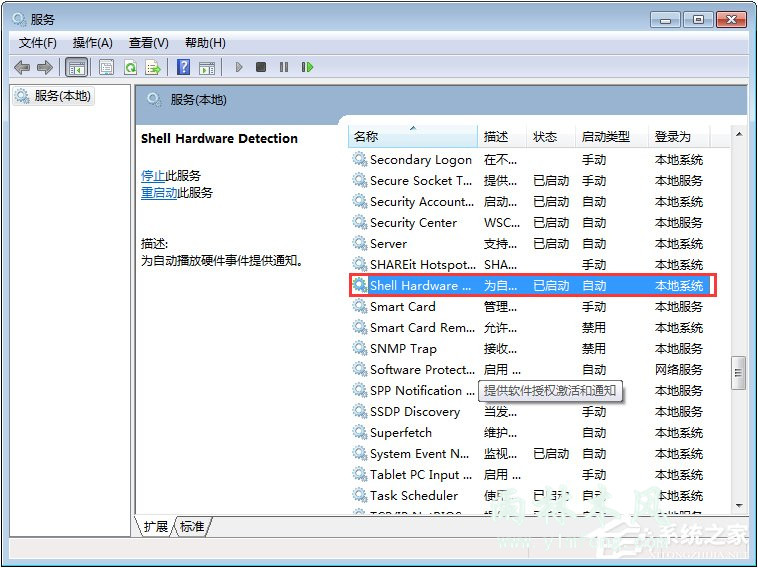Click the Start service play icon
Screen dimensions: 758x568
click(x=239, y=67)
